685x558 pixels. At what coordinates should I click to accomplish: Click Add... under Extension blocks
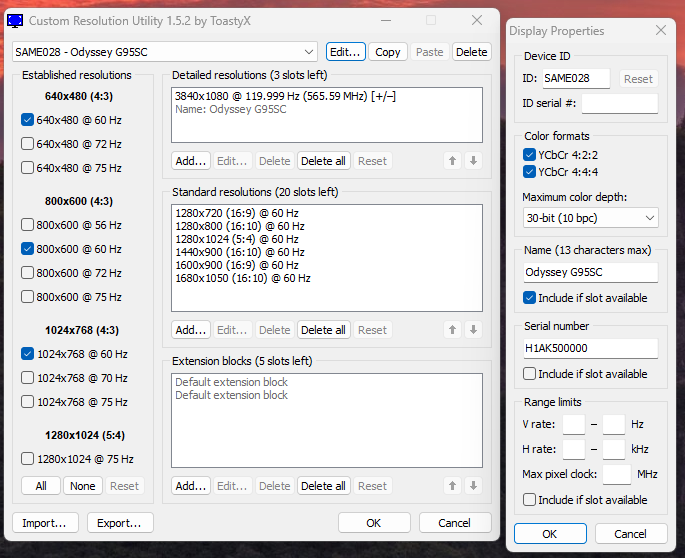click(x=190, y=486)
